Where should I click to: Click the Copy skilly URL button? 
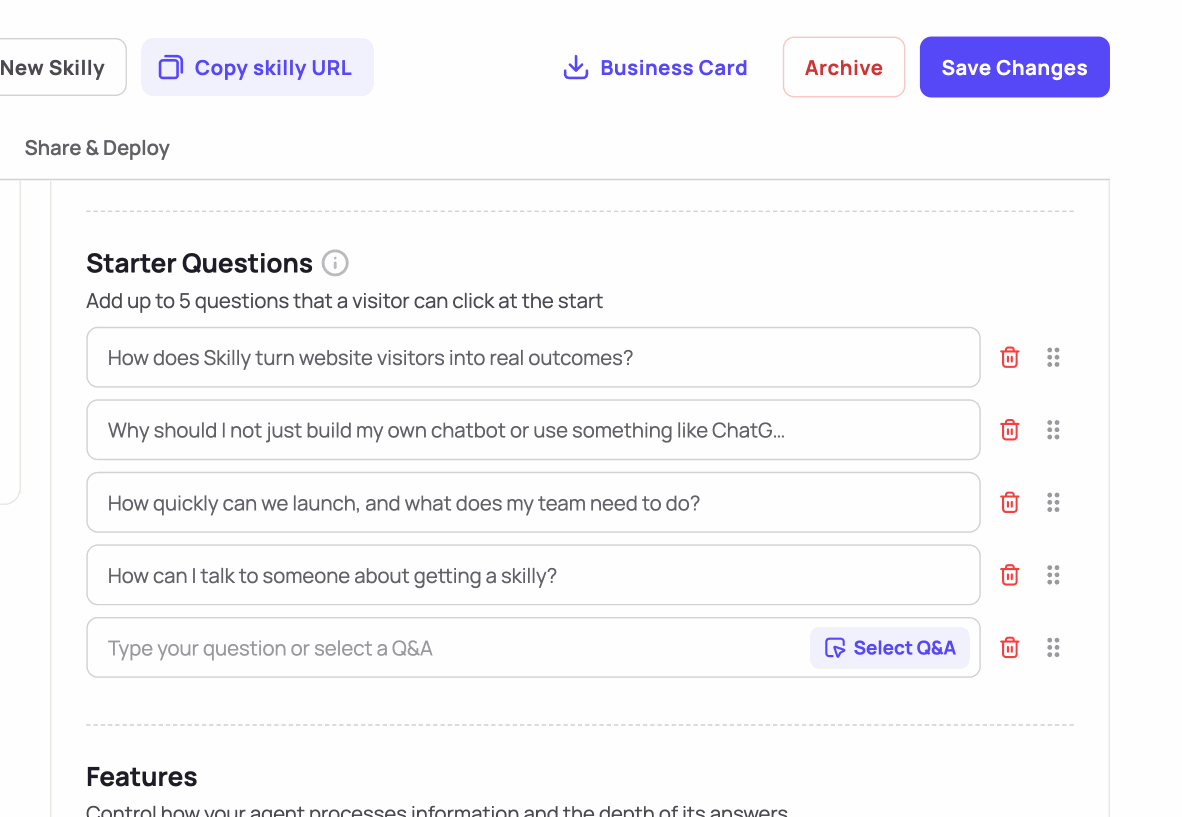(257, 67)
